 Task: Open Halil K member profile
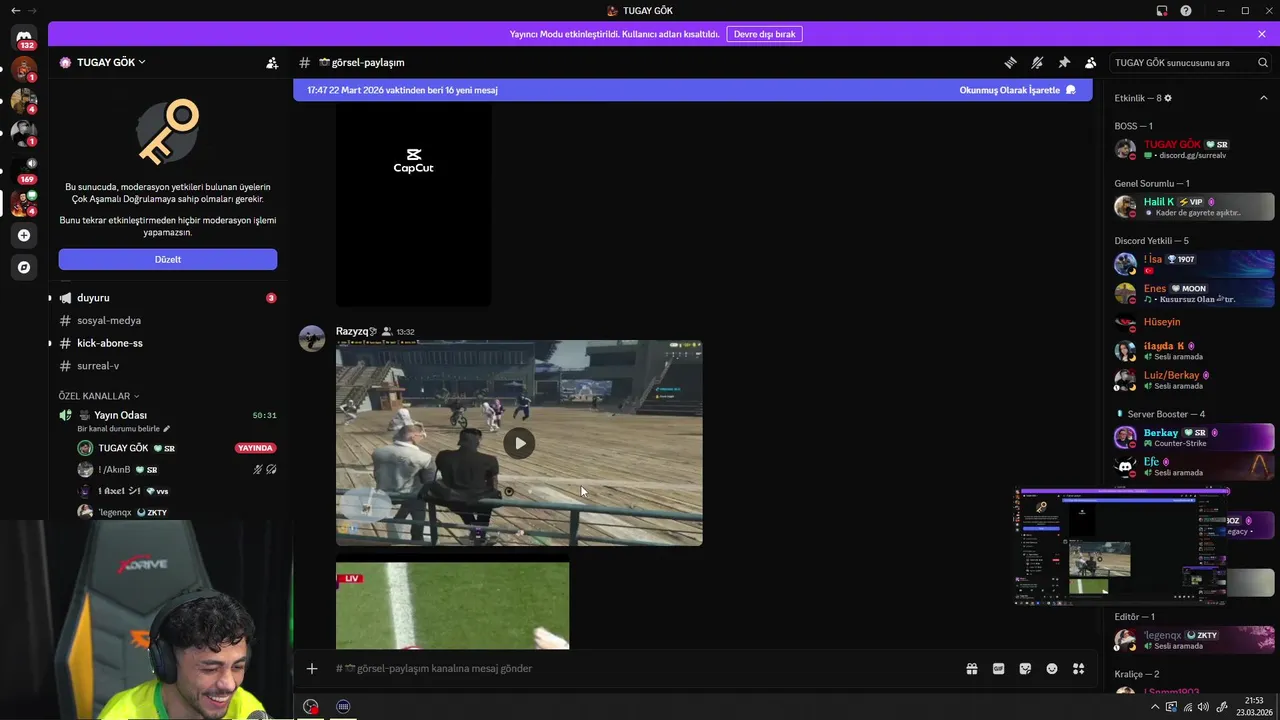point(1193,207)
